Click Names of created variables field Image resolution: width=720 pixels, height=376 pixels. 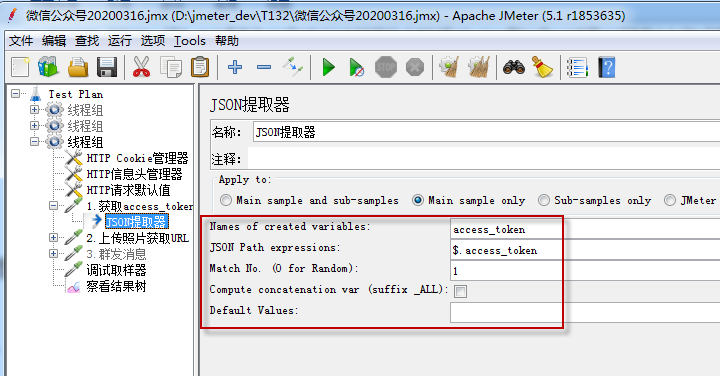585,229
